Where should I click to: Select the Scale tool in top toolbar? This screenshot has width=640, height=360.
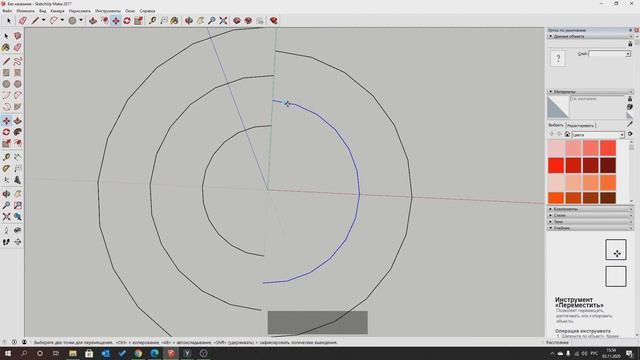(138, 20)
